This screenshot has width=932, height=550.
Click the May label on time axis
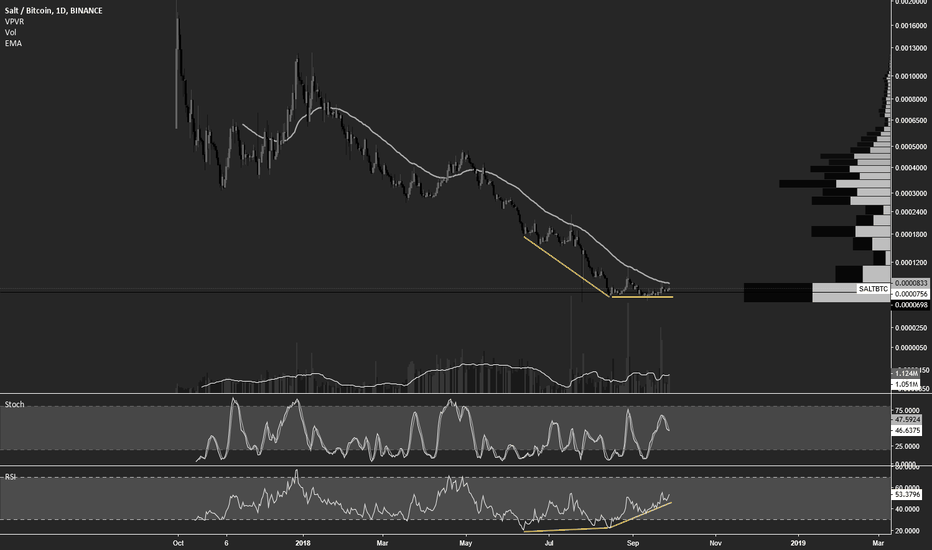click(x=466, y=543)
